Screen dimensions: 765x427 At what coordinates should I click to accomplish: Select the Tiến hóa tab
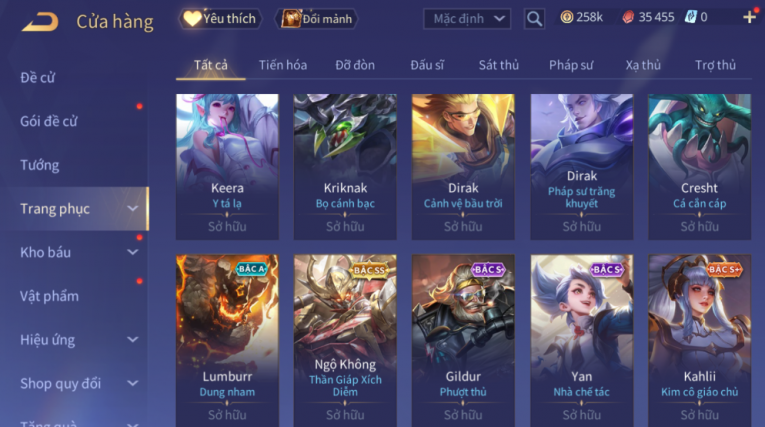tap(283, 65)
